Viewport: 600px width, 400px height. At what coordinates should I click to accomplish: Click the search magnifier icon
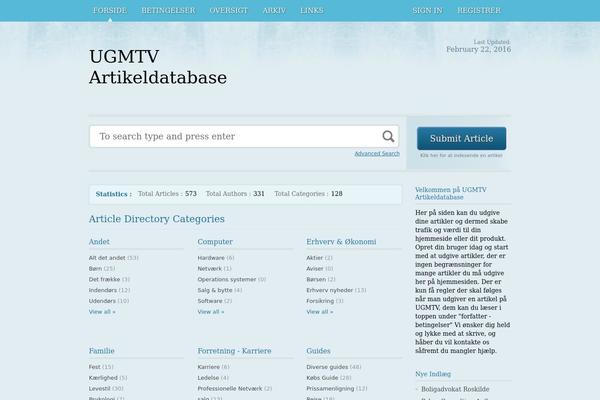click(x=388, y=136)
